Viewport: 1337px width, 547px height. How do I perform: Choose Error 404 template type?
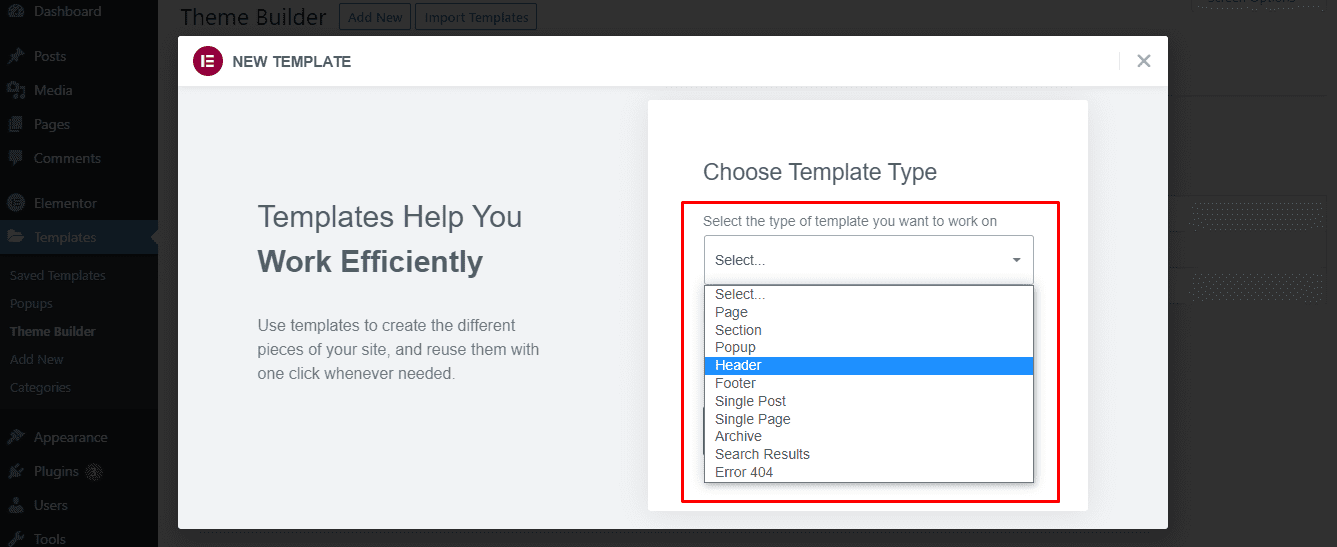click(x=868, y=472)
